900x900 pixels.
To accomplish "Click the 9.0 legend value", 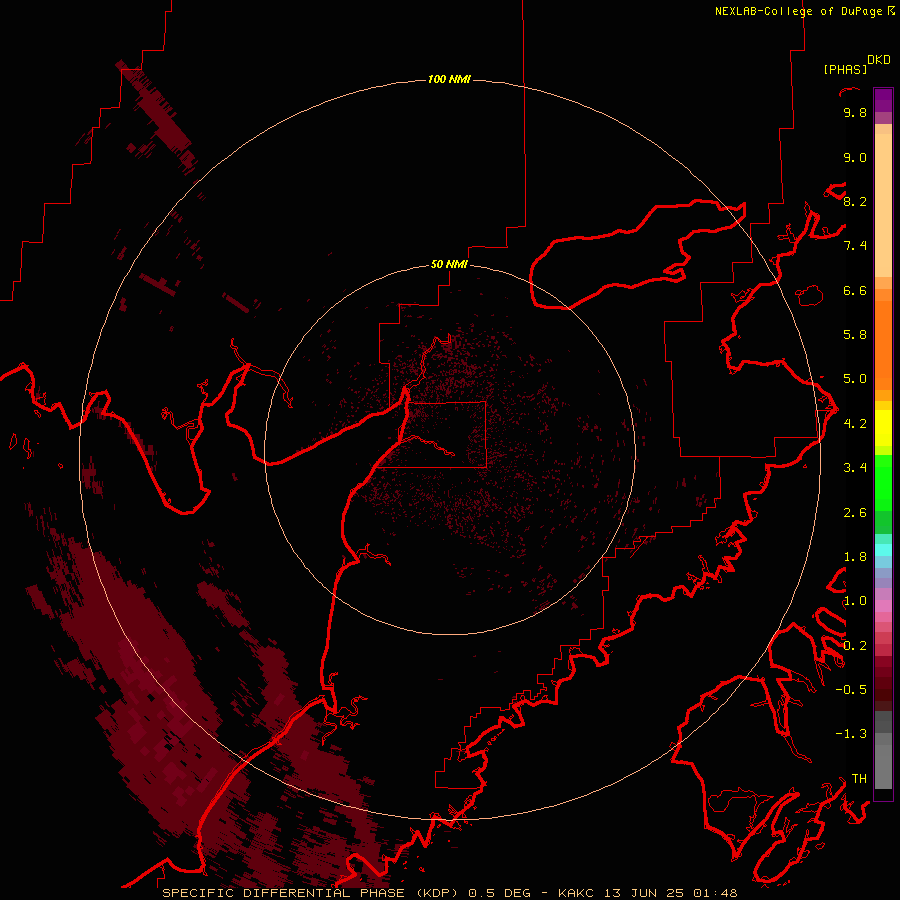I will (x=855, y=157).
